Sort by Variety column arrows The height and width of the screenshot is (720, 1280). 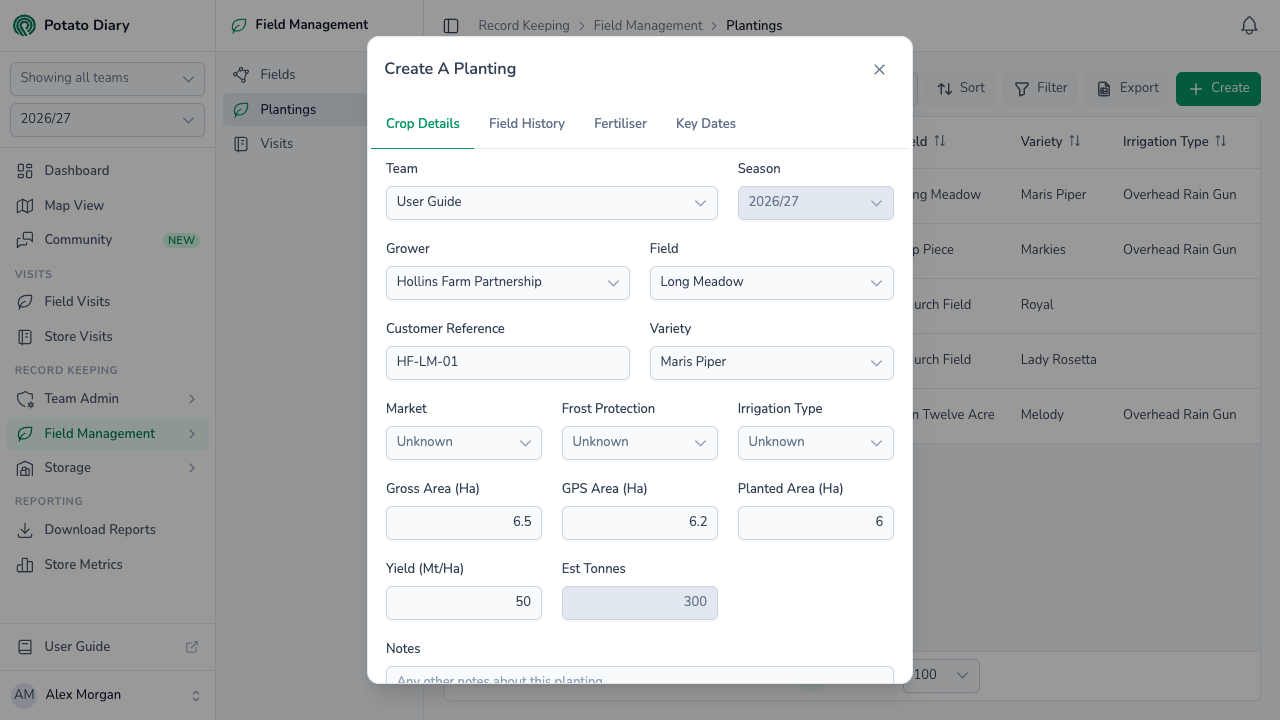tap(1075, 142)
